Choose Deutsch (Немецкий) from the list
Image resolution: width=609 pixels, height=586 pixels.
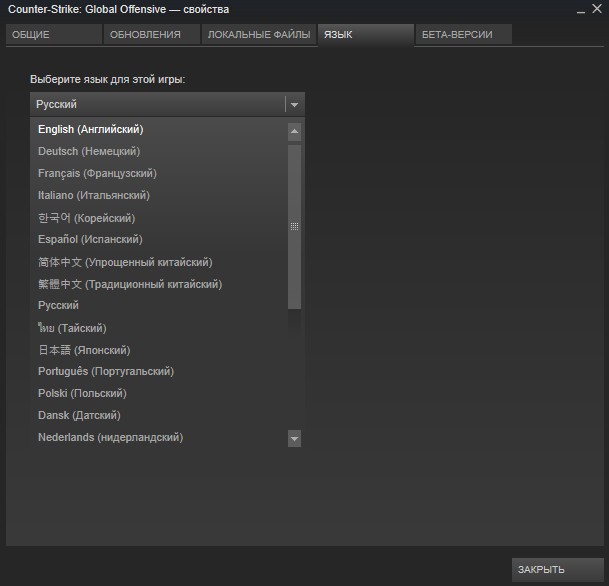(x=159, y=151)
